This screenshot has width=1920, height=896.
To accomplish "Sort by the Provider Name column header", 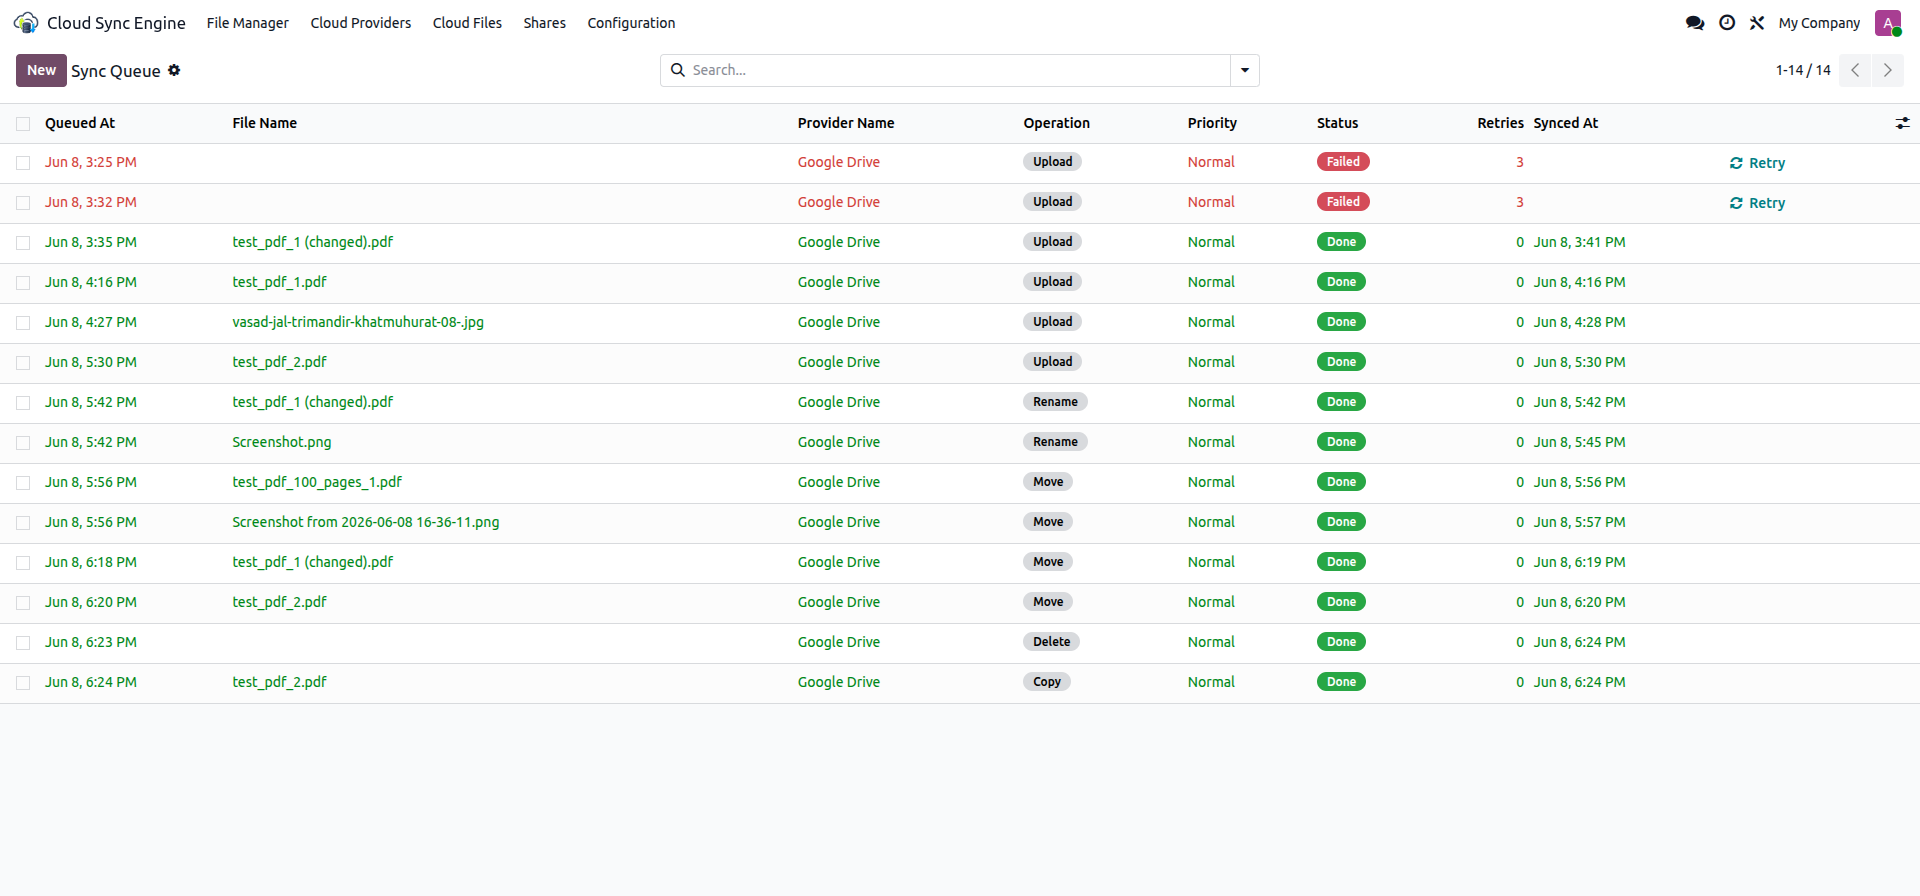I will 846,123.
